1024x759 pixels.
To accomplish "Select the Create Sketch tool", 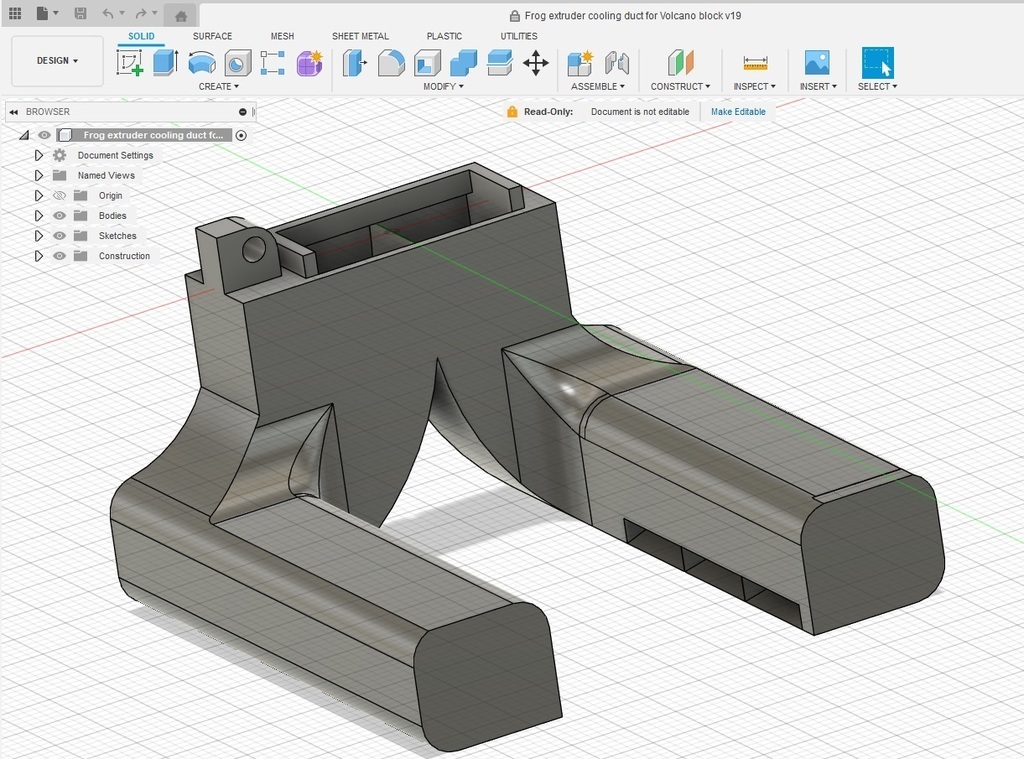I will (x=130, y=63).
